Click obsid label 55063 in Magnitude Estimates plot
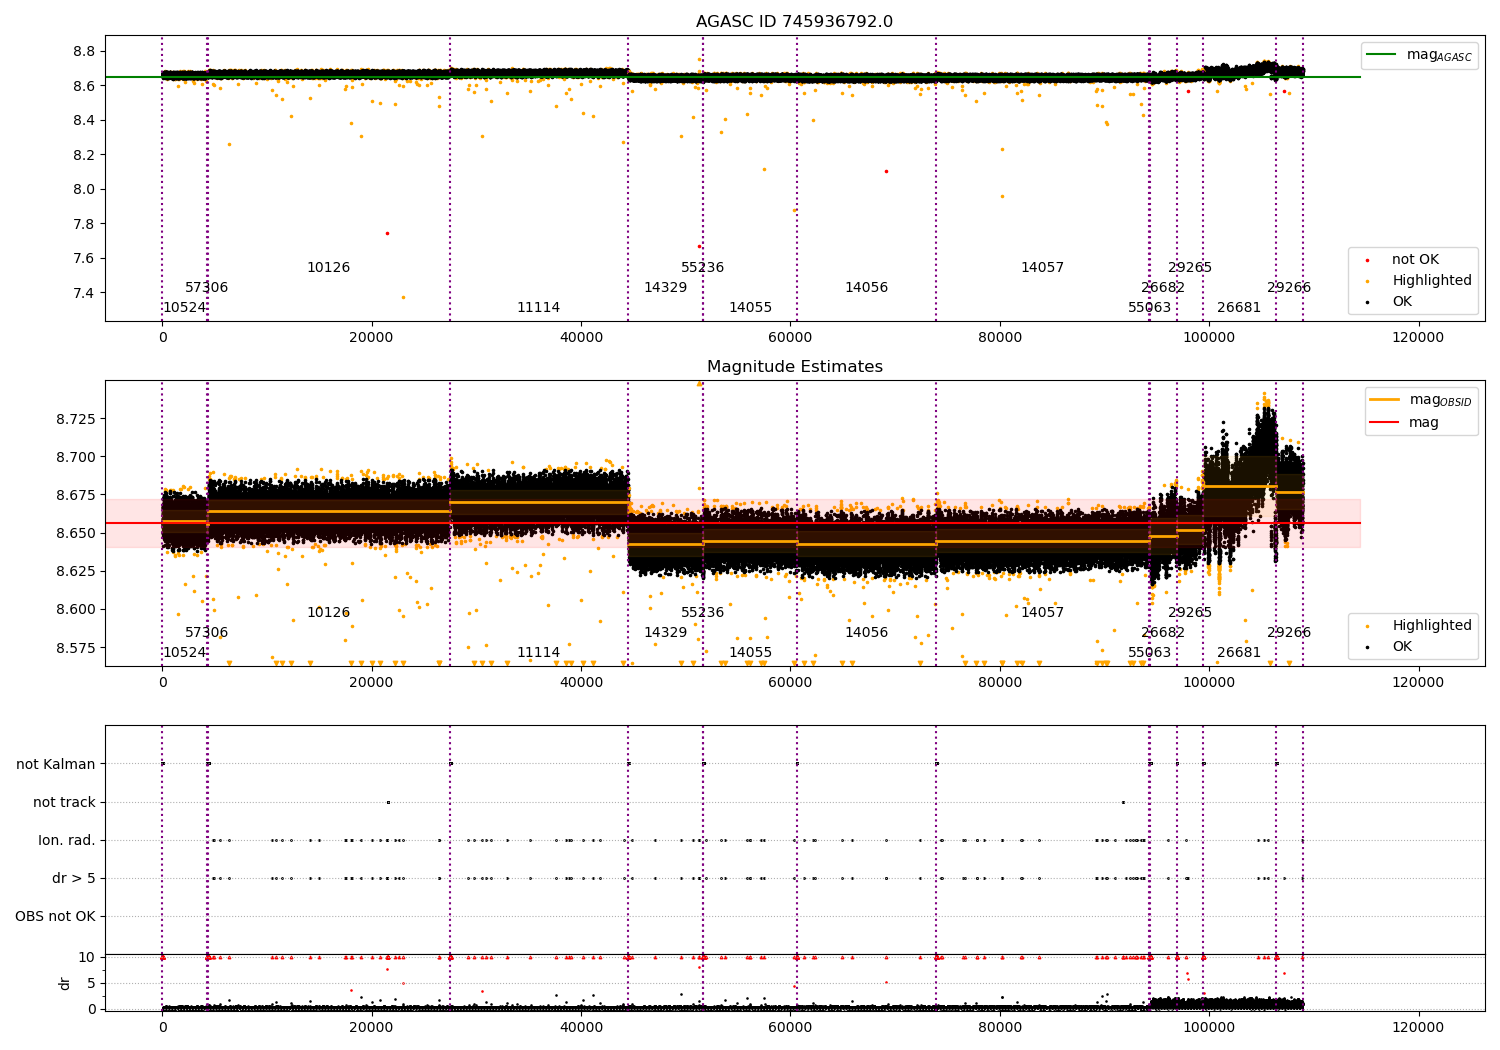1500x1050 pixels. point(1149,653)
